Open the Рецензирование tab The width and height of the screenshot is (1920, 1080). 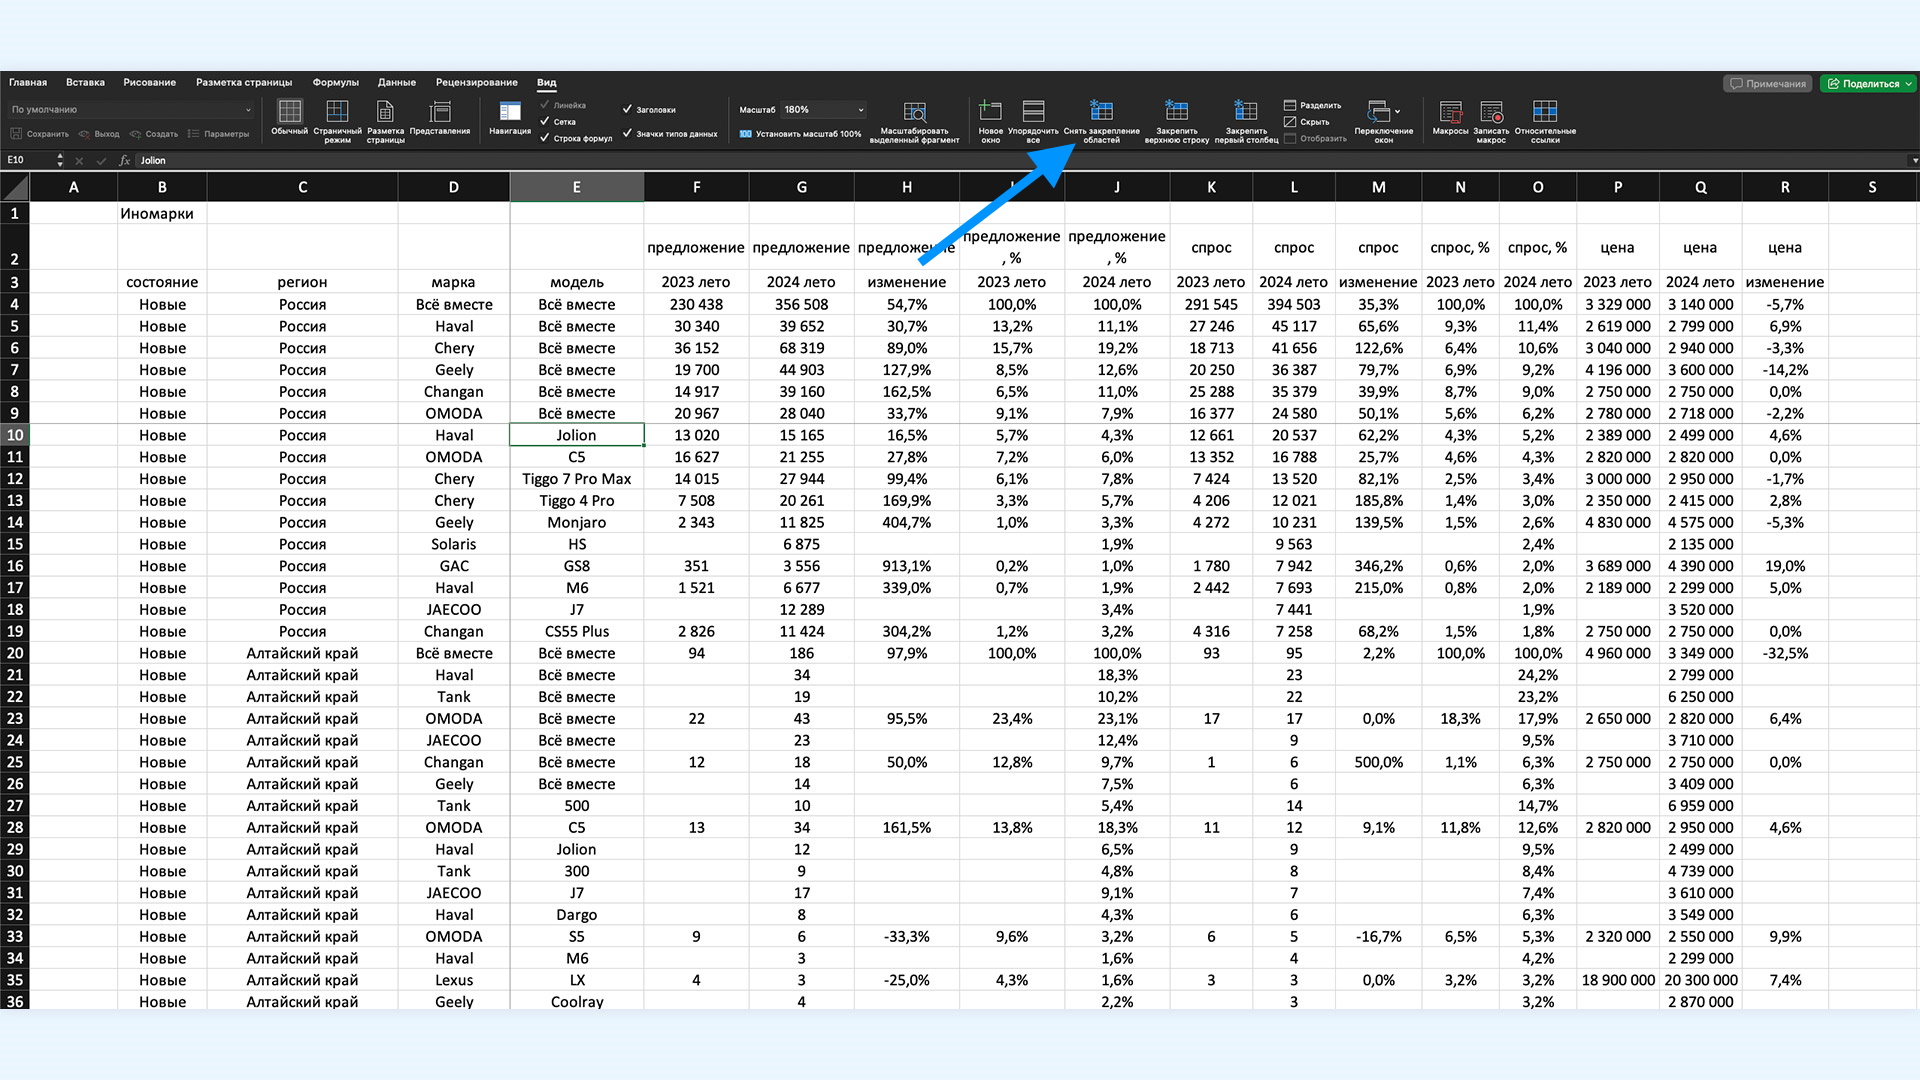point(477,83)
